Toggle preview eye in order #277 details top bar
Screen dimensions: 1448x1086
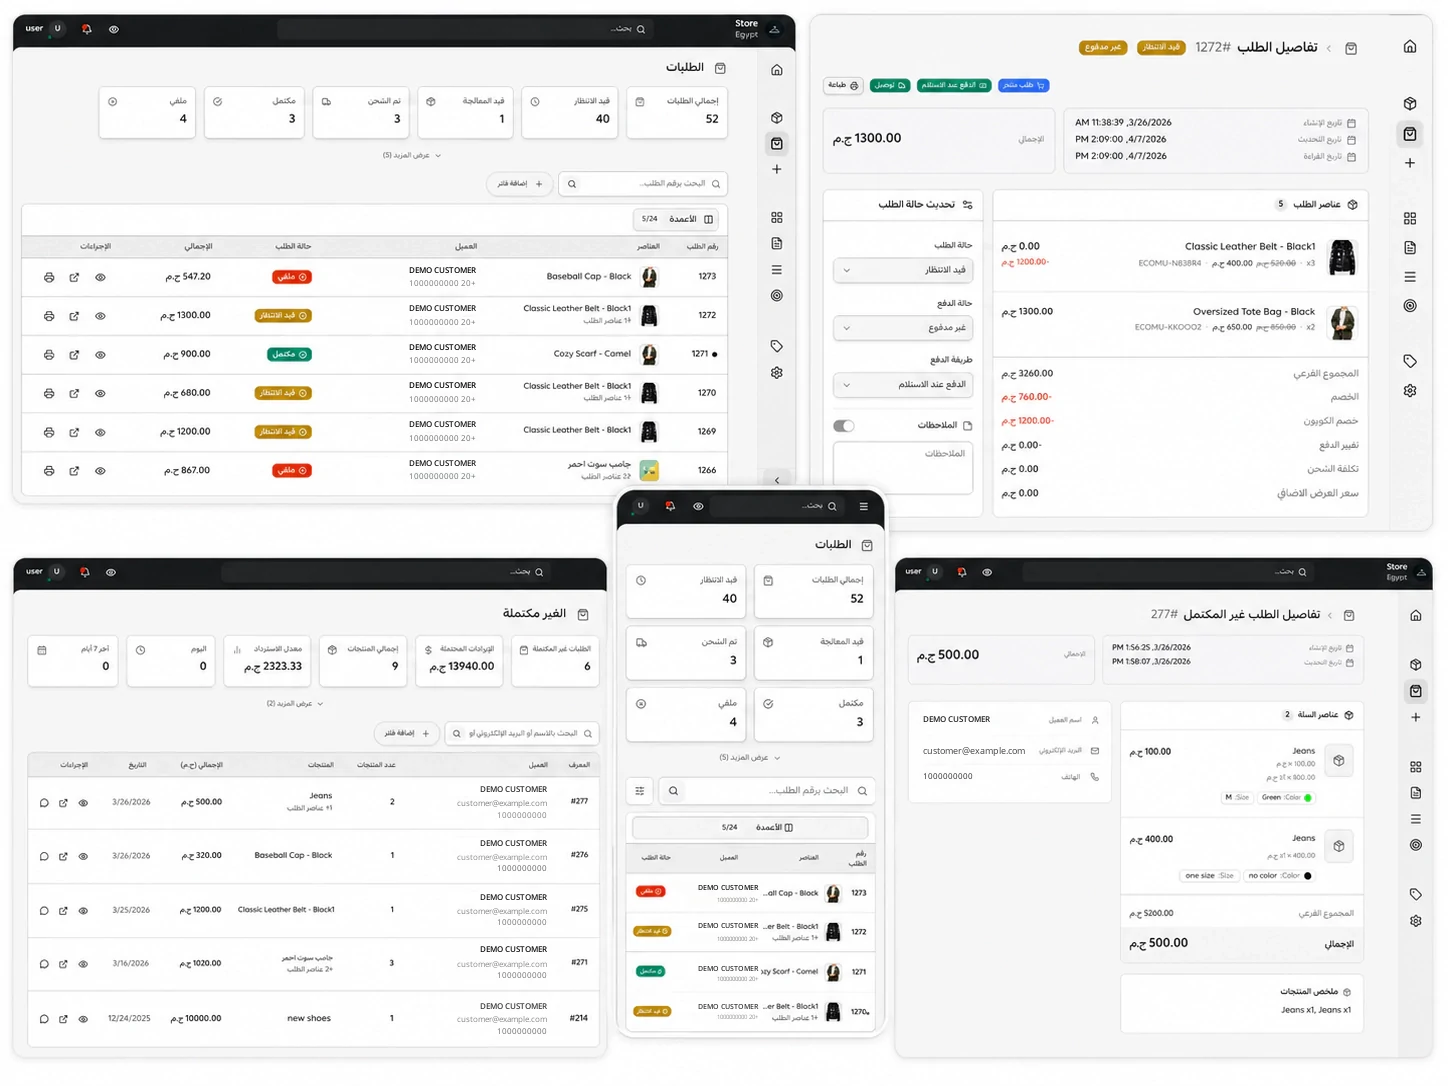click(x=987, y=572)
